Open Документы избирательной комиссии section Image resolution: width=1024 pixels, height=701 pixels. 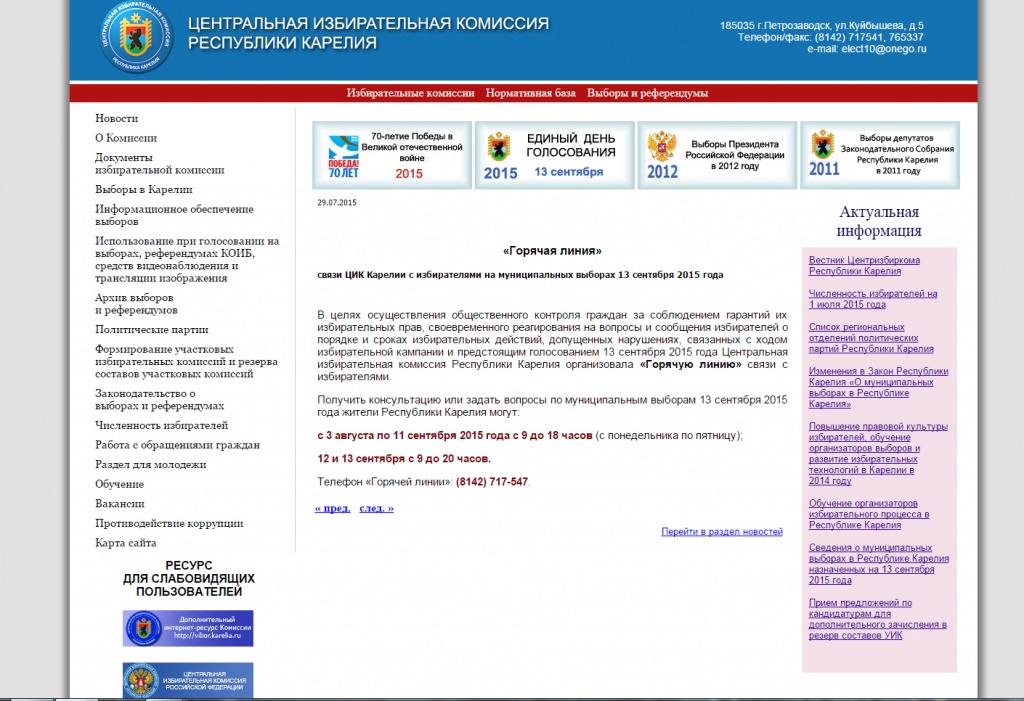click(159, 163)
